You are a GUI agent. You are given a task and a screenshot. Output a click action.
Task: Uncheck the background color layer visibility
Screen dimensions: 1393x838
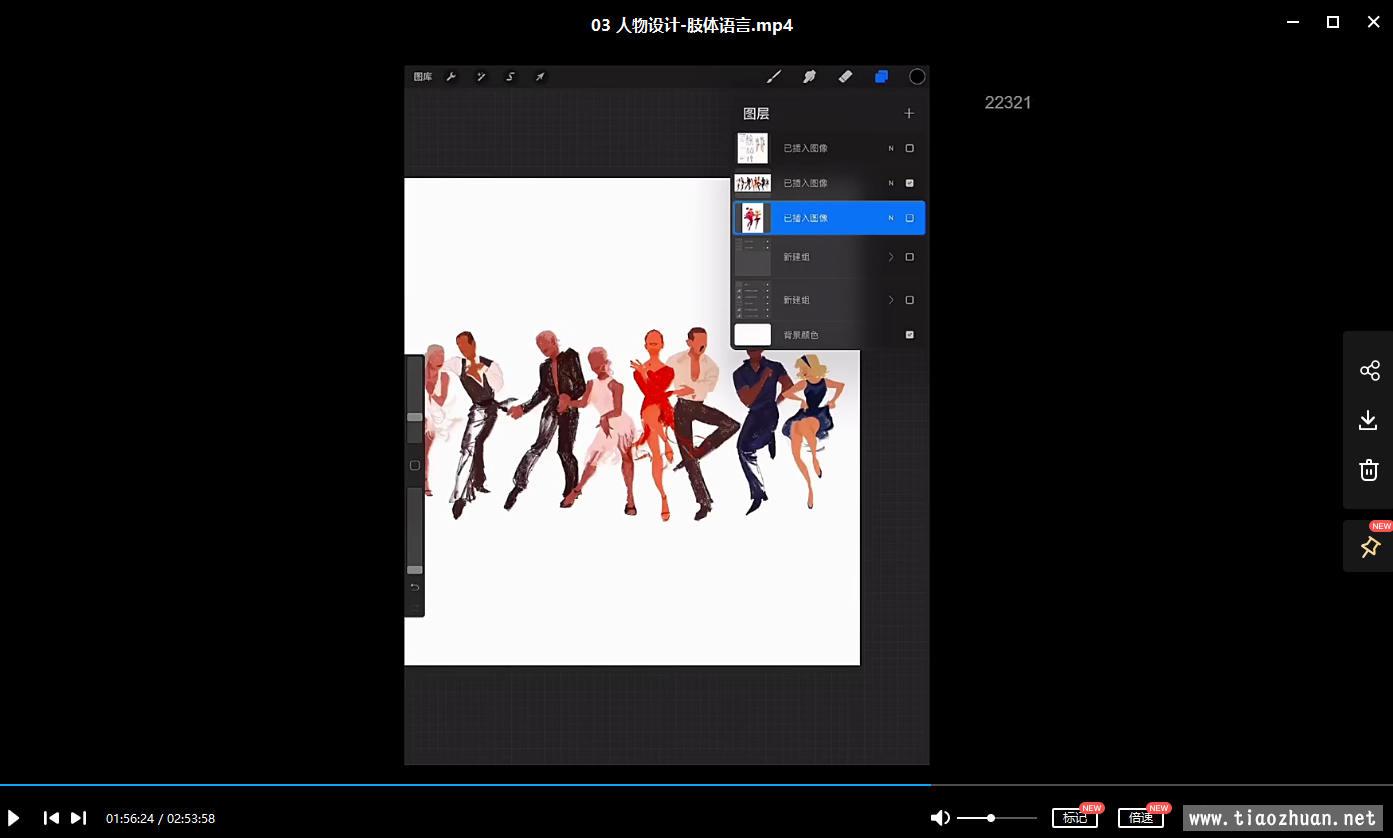[909, 335]
